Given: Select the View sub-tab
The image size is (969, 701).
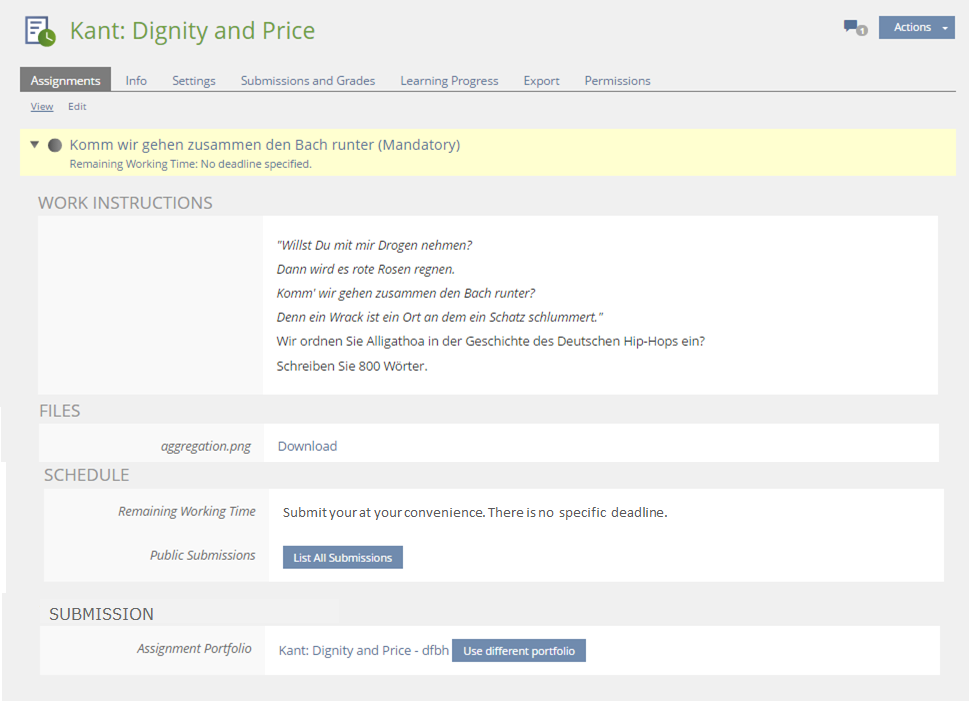Looking at the screenshot, I should tap(41, 106).
